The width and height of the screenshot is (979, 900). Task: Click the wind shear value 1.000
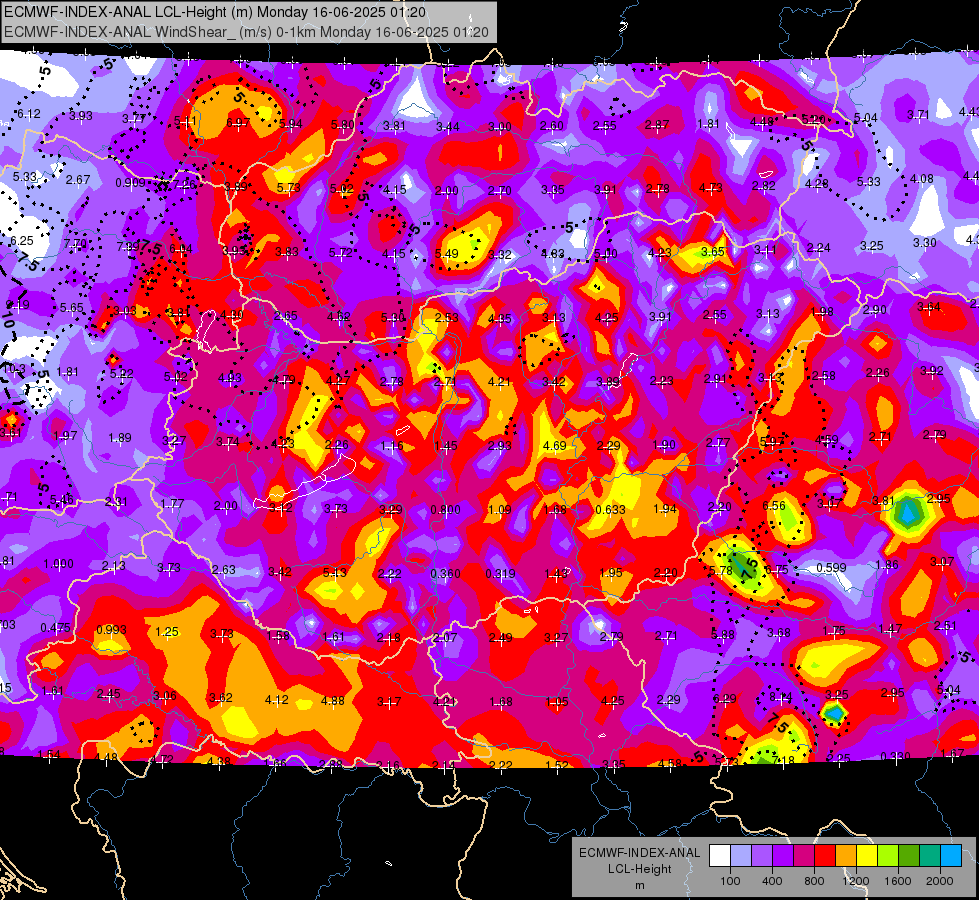pyautogui.click(x=58, y=563)
